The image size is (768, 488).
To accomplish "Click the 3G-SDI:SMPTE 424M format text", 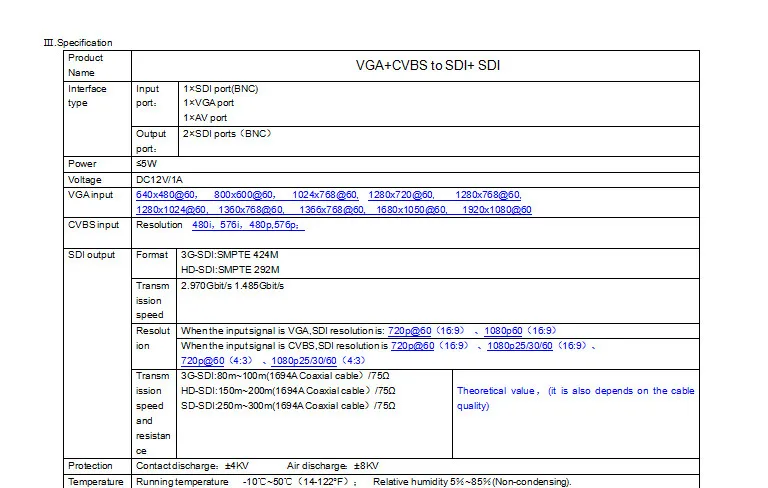I will [231, 255].
